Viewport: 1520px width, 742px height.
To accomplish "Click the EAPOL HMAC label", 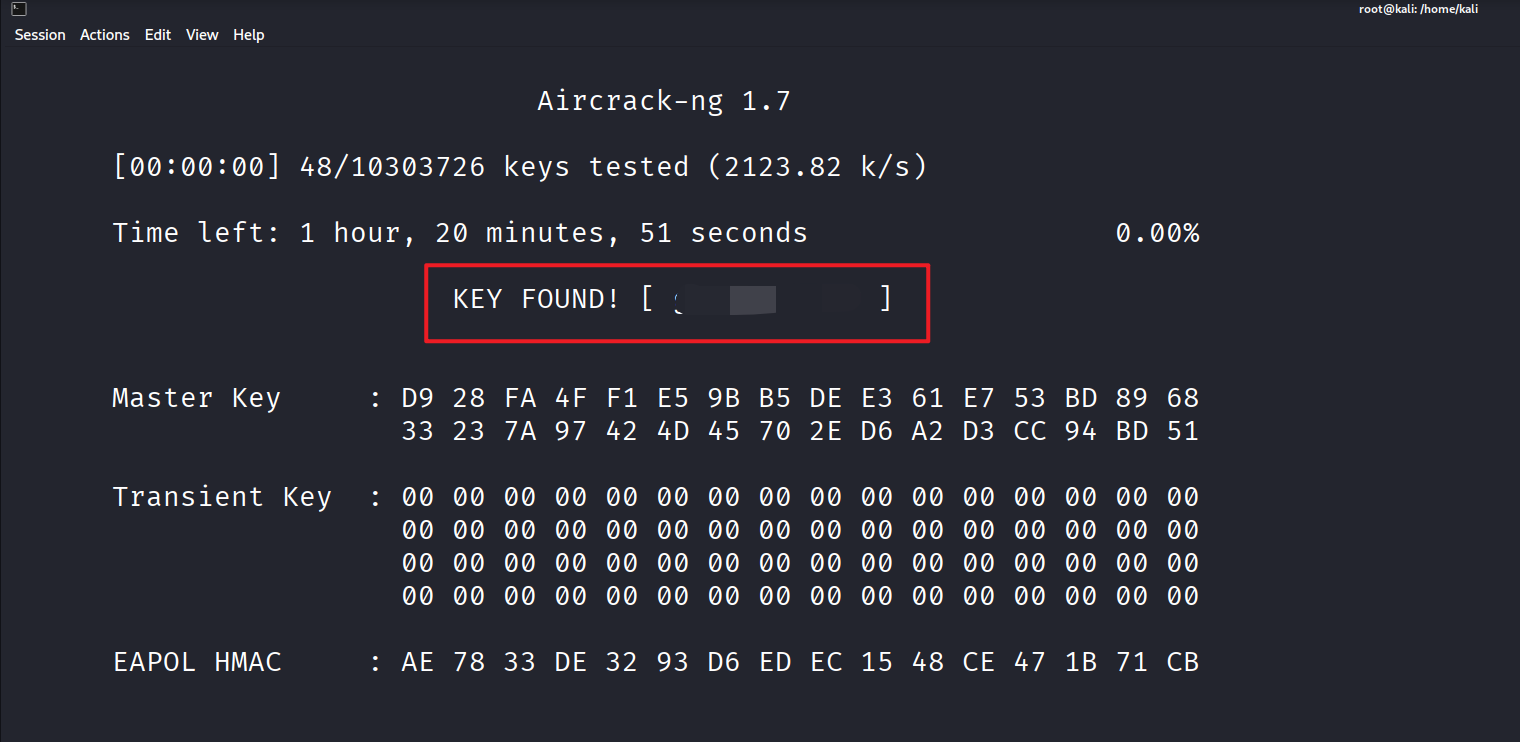I will point(197,662).
